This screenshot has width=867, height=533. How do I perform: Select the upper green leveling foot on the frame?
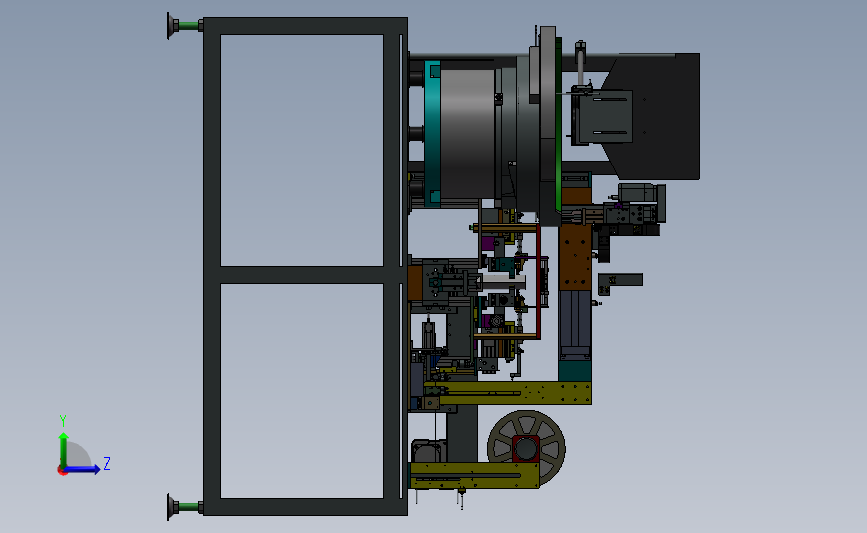click(185, 25)
